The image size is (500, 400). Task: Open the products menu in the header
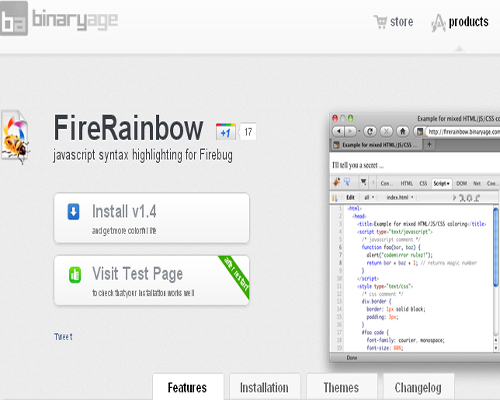point(460,22)
